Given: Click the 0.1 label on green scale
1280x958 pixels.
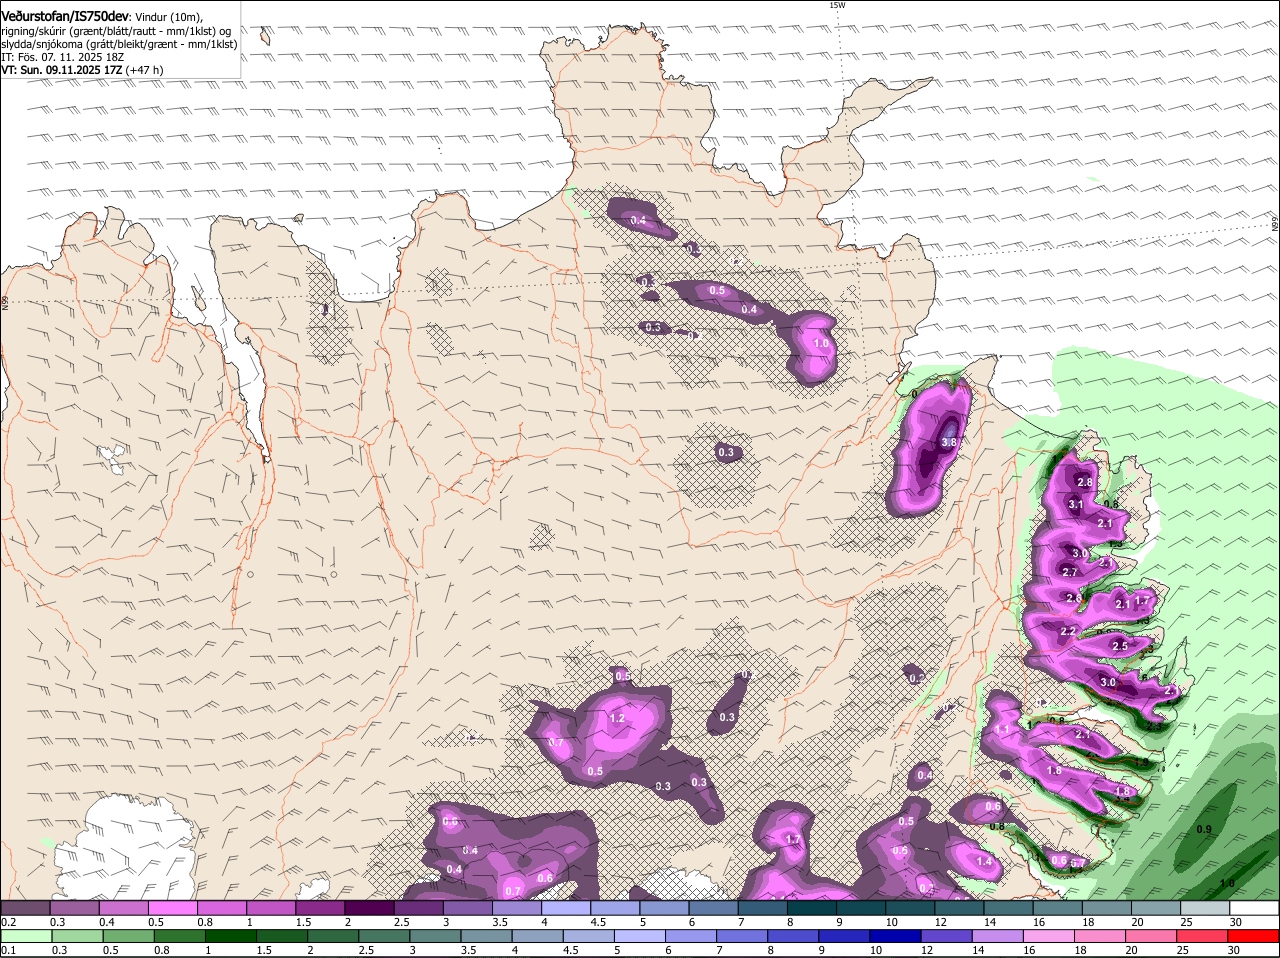Looking at the screenshot, I should (x=8, y=950).
